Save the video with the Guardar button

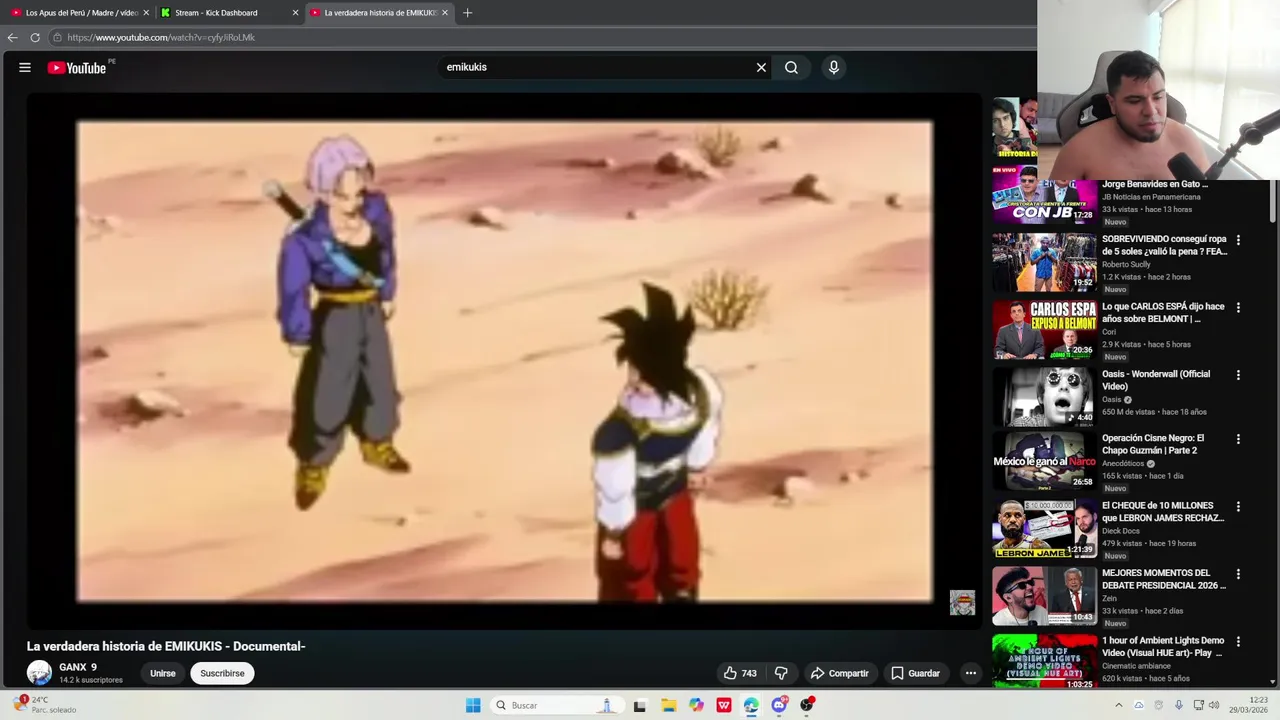tap(916, 673)
